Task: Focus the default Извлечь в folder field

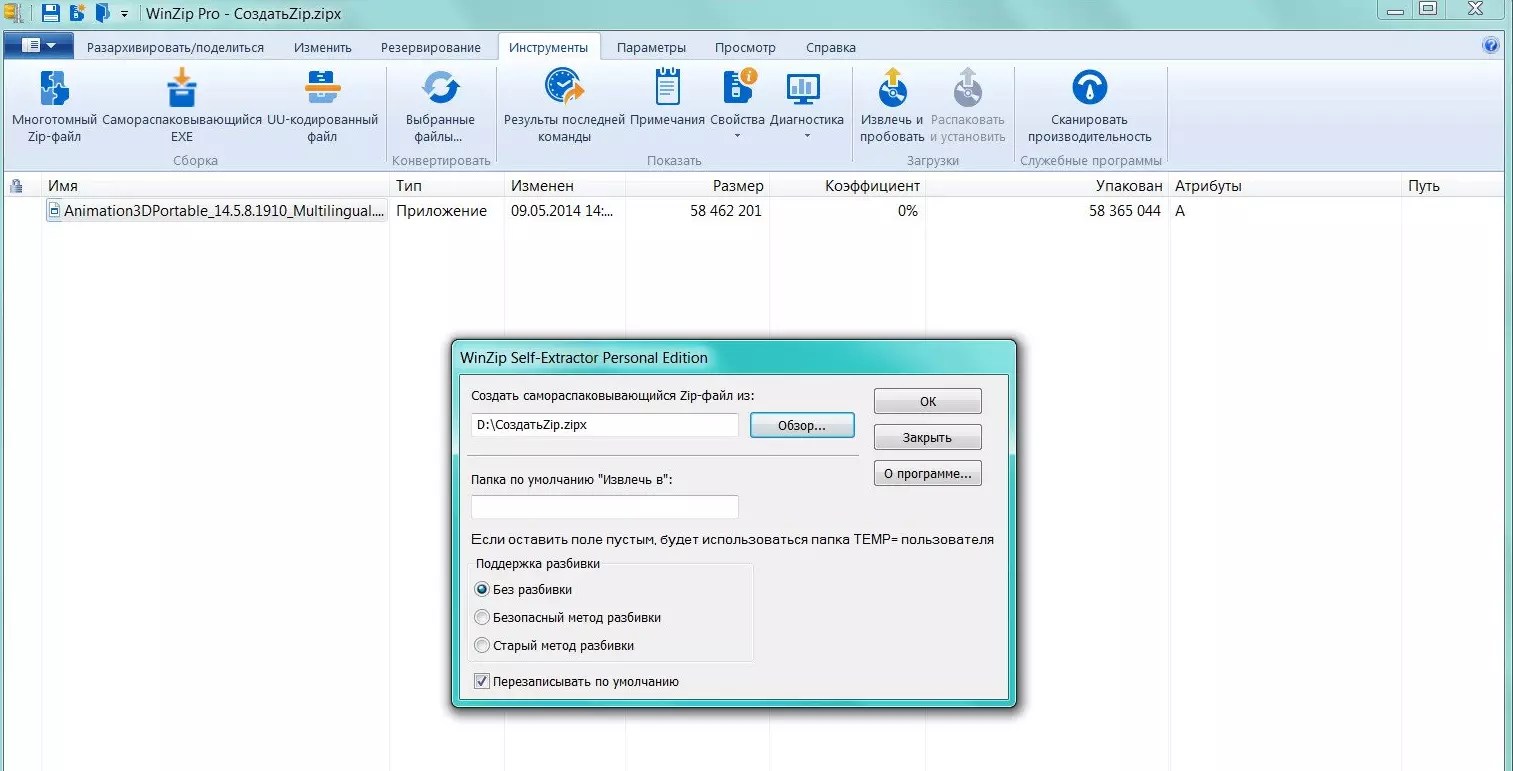Action: tap(605, 507)
